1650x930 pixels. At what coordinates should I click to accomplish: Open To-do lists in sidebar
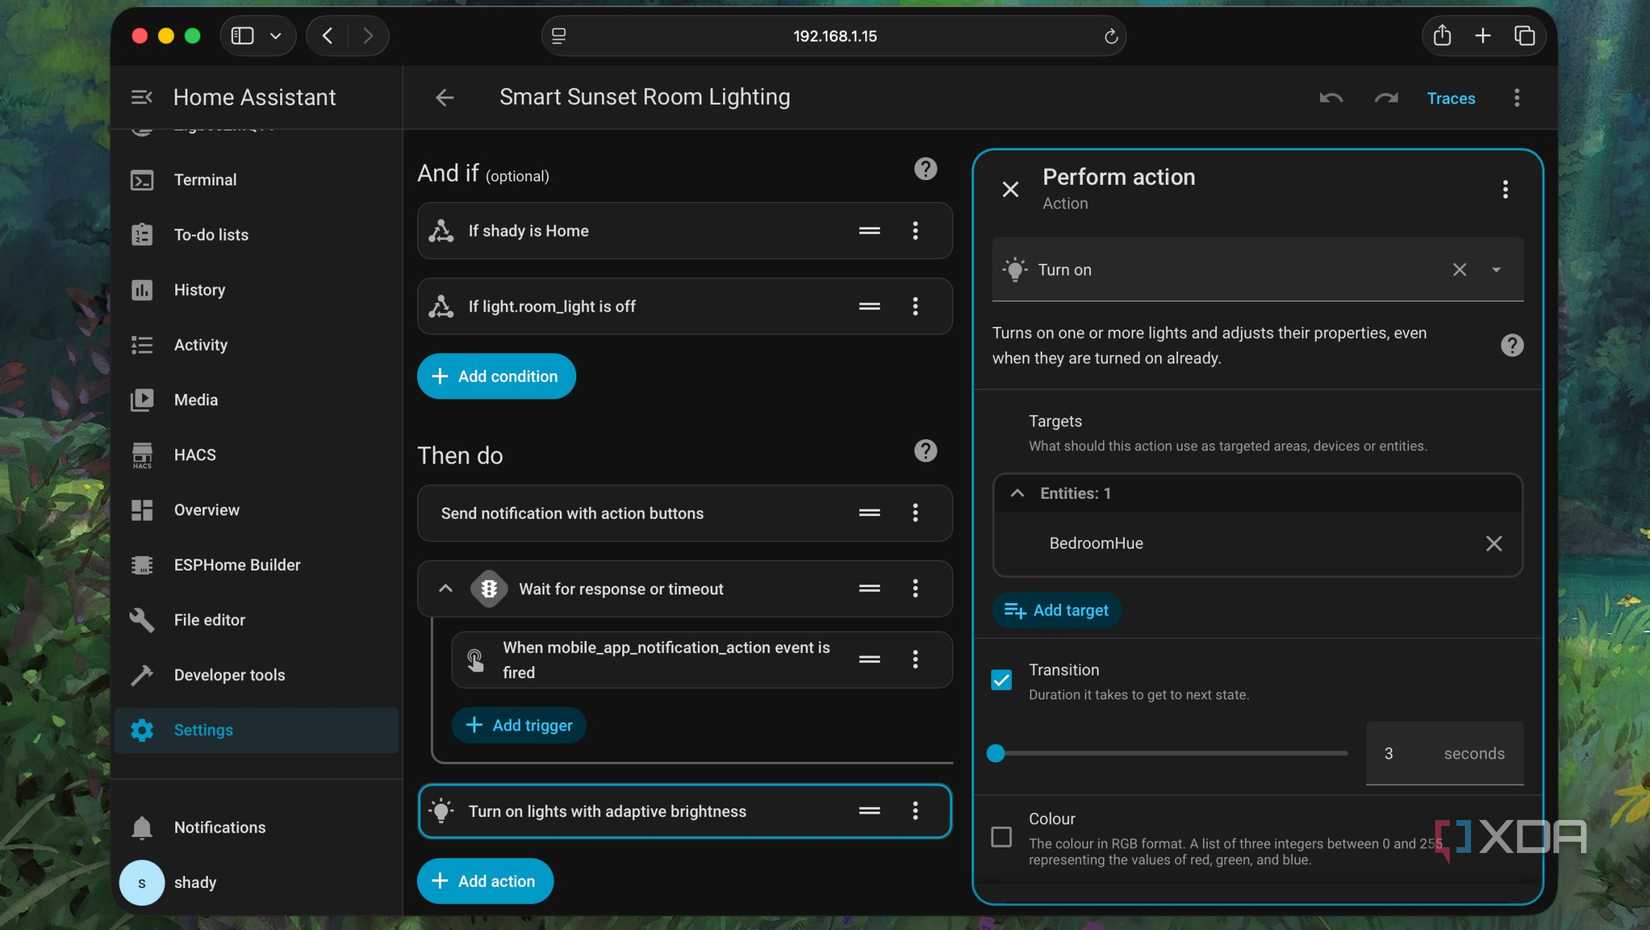[257, 235]
